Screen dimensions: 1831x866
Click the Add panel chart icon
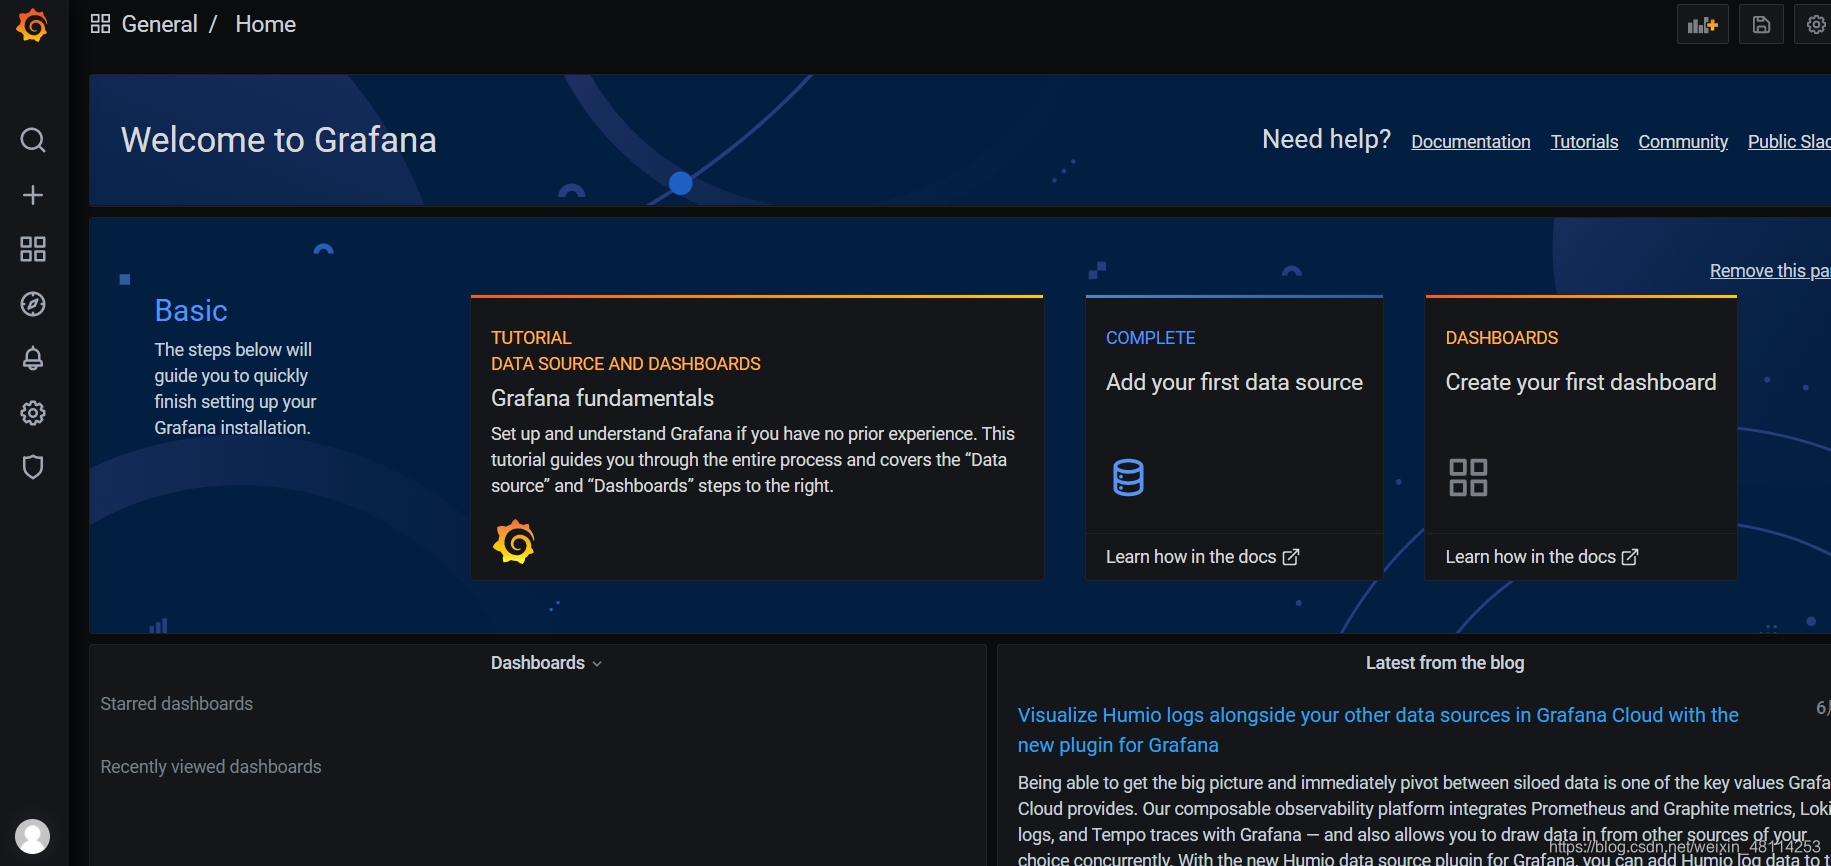pos(1702,25)
